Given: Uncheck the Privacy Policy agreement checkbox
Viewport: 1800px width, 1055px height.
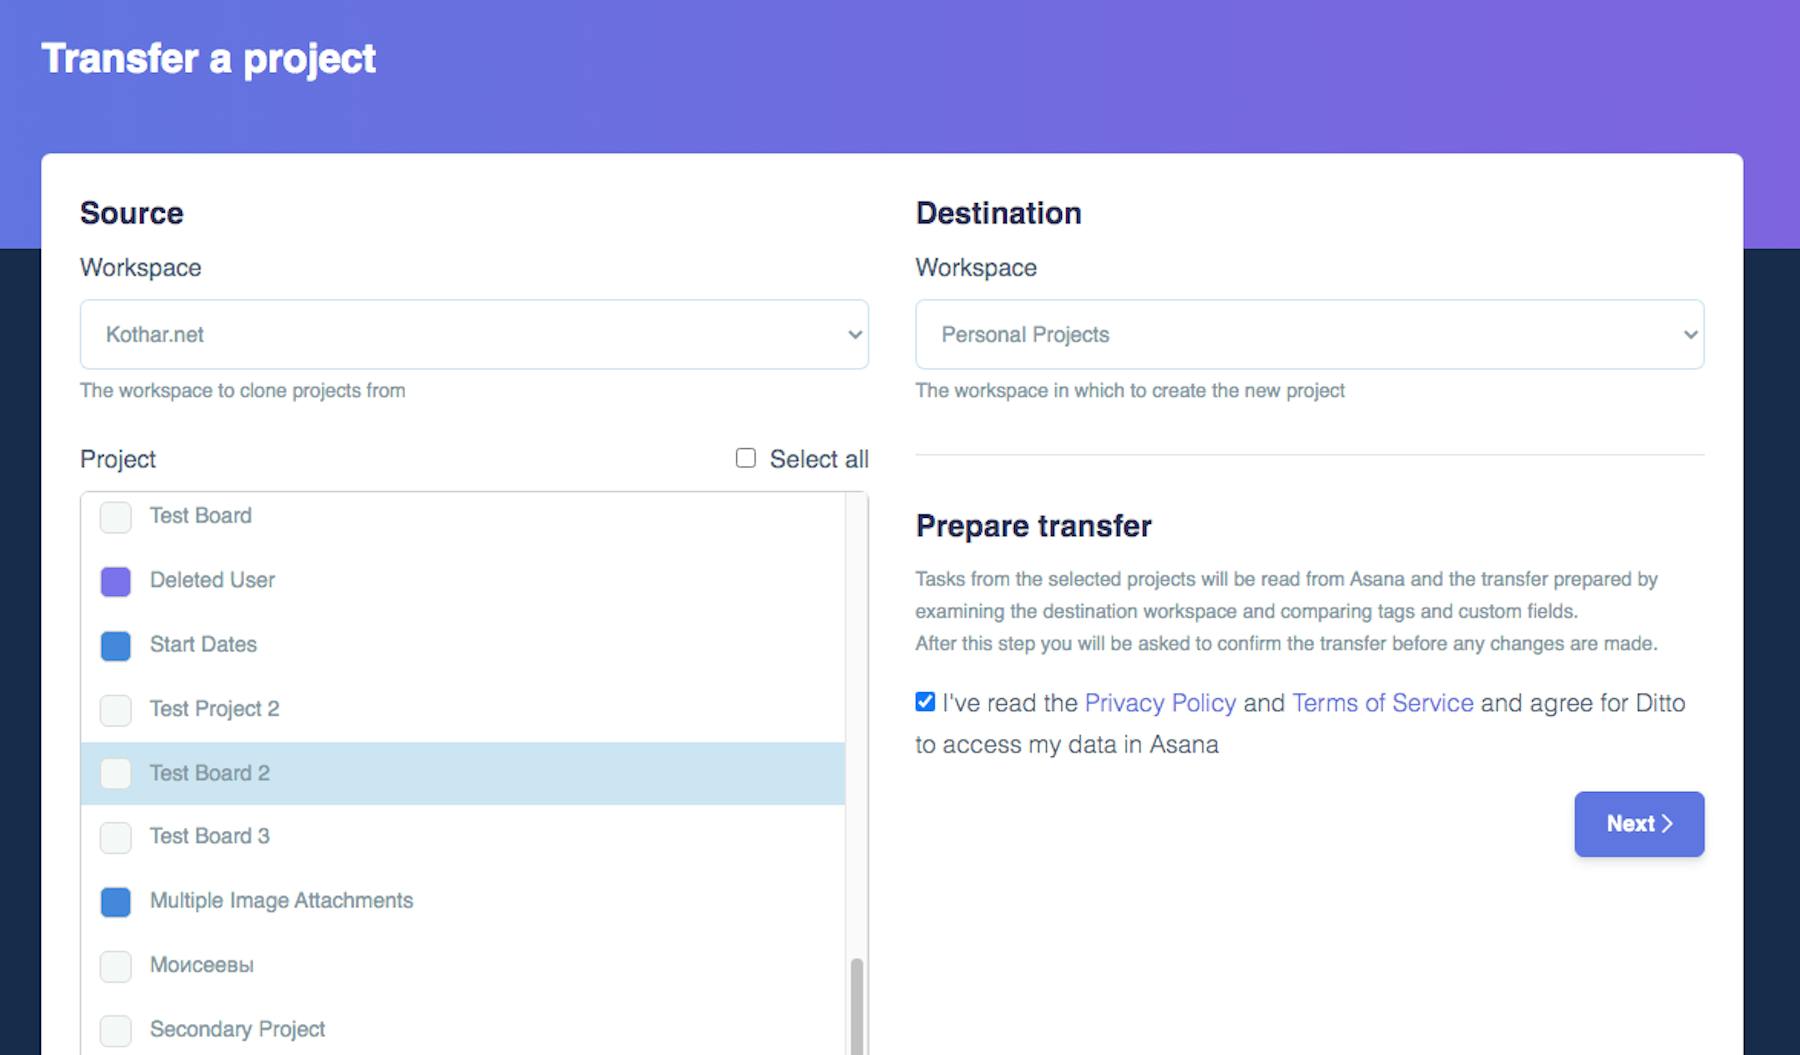Looking at the screenshot, I should (x=925, y=702).
